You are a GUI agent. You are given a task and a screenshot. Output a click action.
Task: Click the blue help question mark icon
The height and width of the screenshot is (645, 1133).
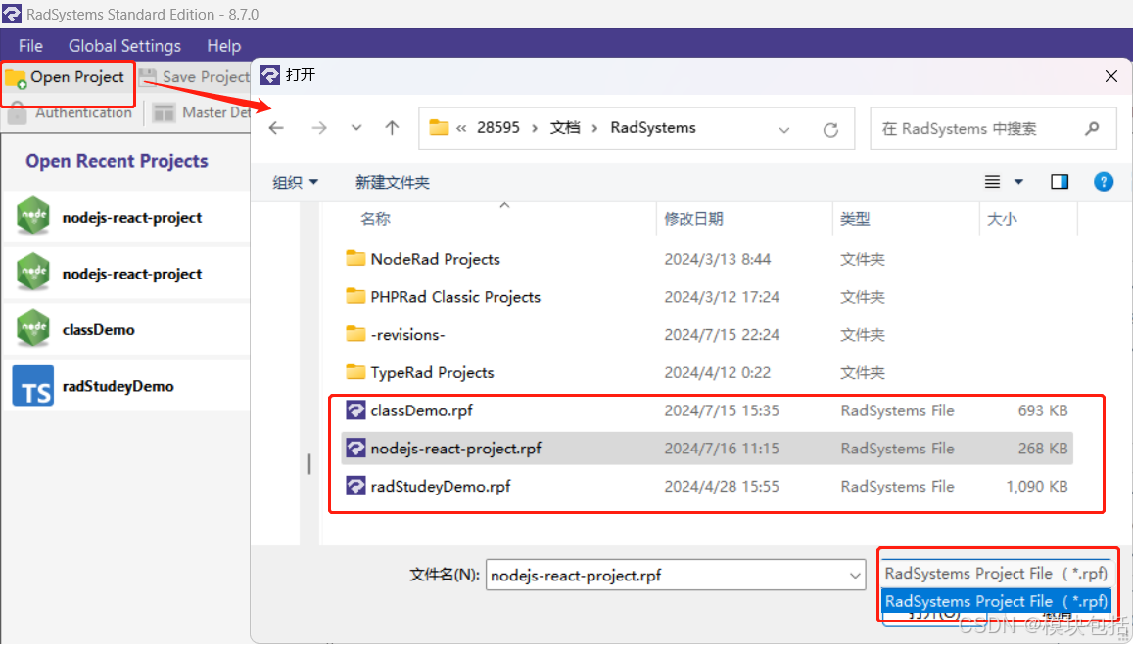tap(1103, 181)
